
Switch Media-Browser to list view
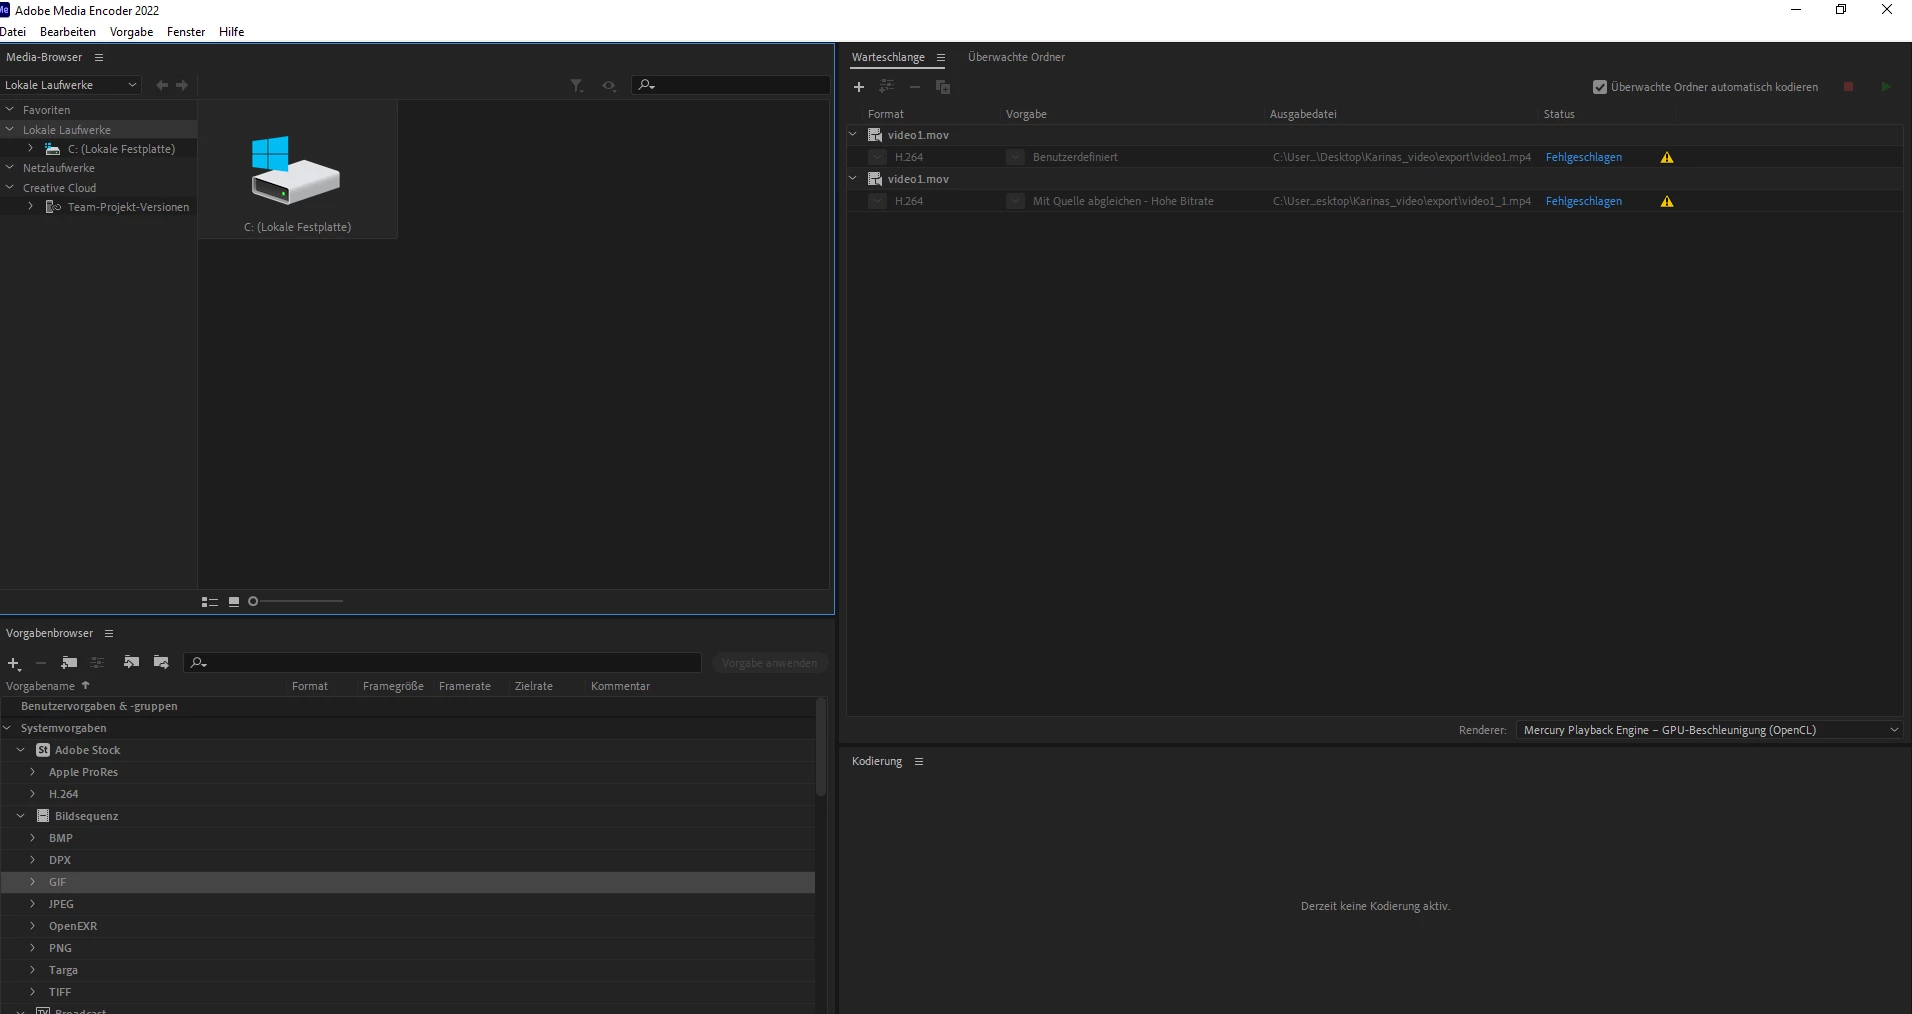click(210, 602)
